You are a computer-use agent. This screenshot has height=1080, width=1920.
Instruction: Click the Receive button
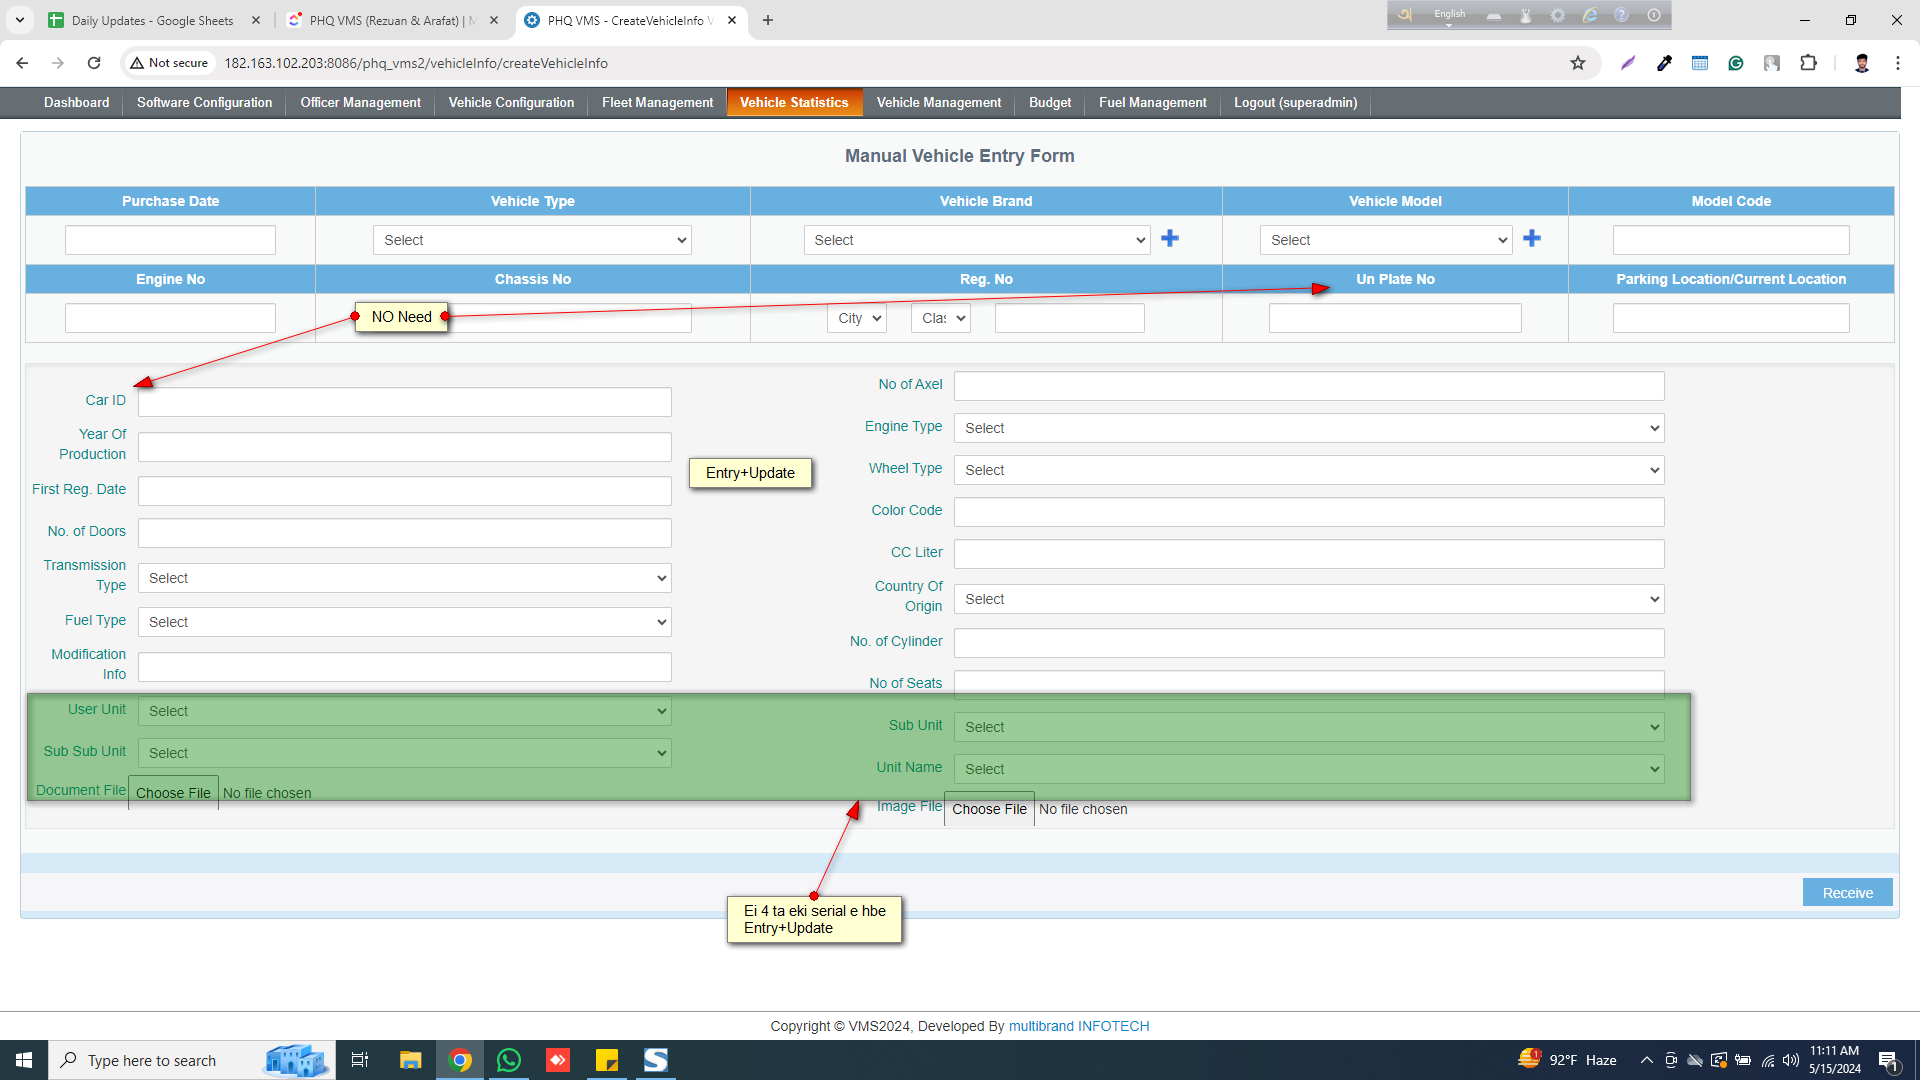(x=1847, y=893)
